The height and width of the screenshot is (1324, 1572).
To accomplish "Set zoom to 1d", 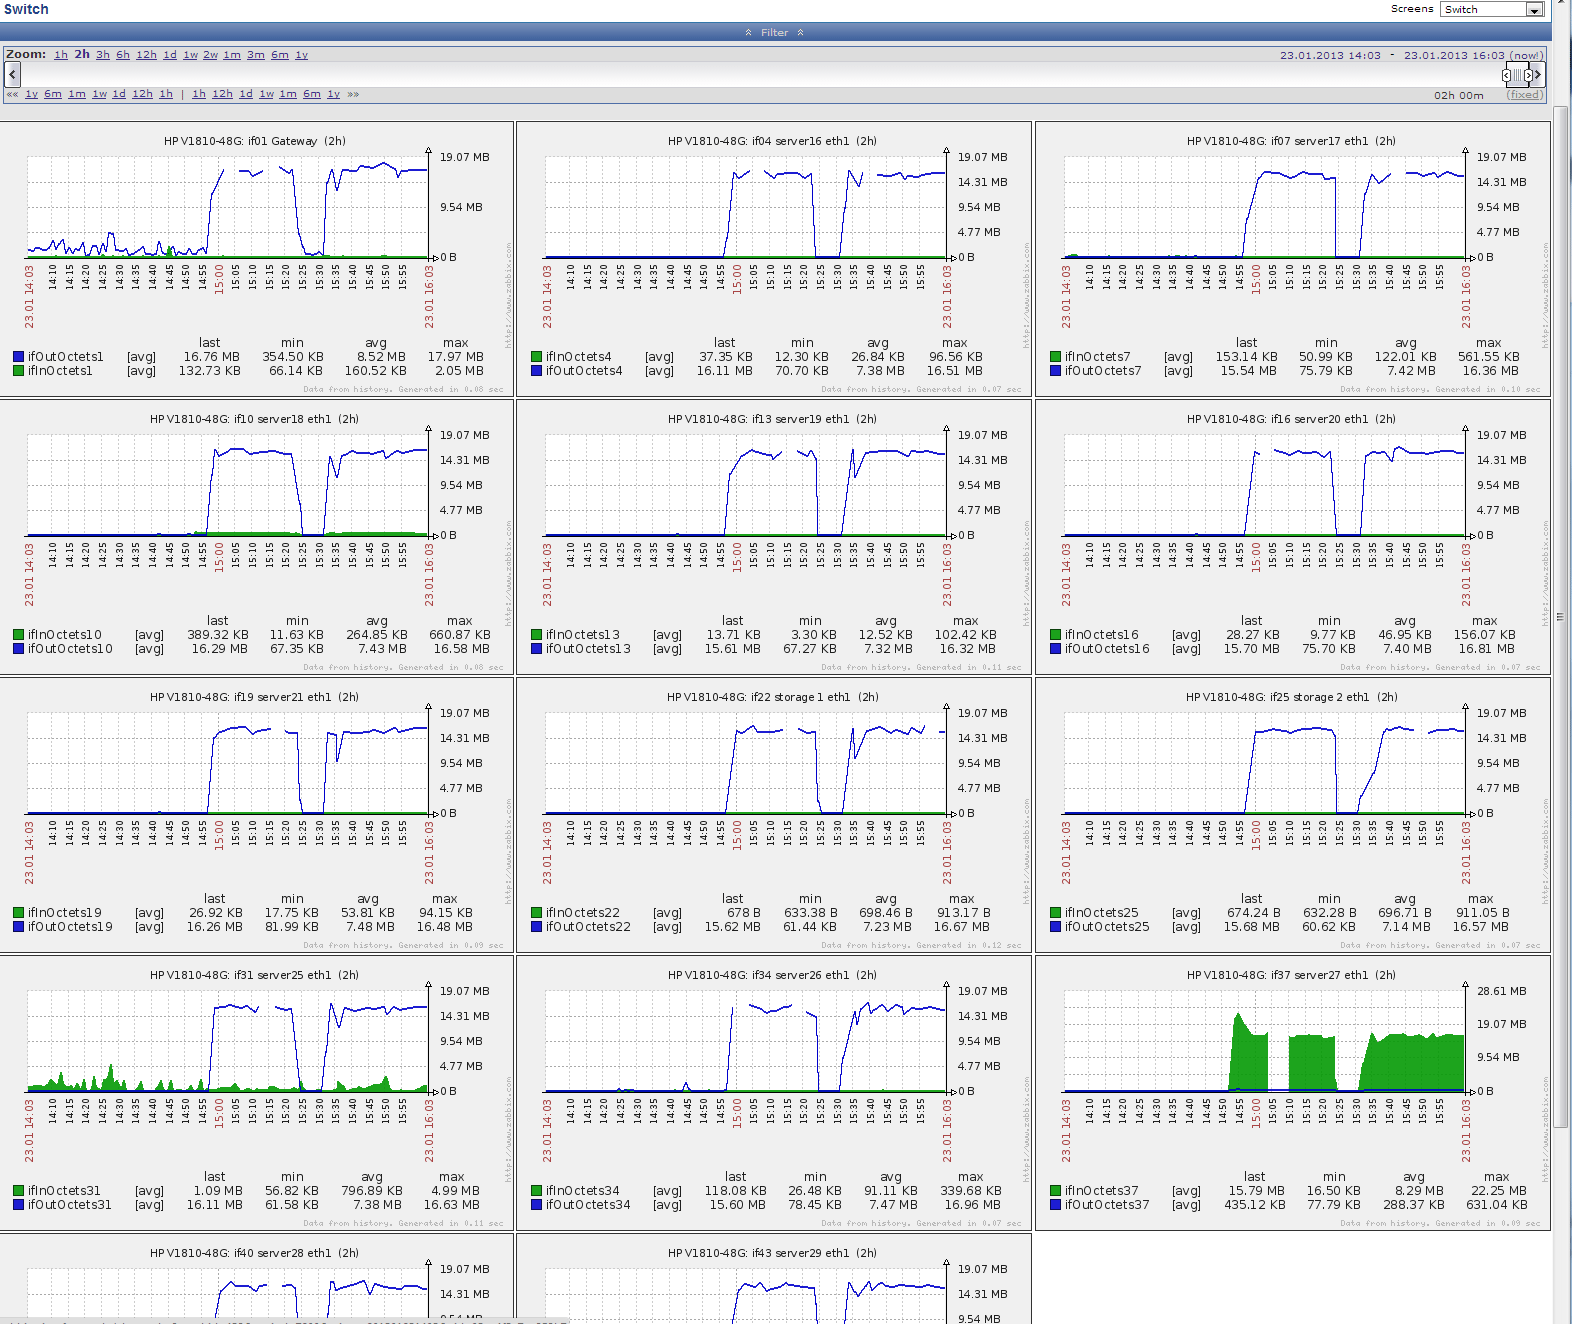I will click(170, 55).
